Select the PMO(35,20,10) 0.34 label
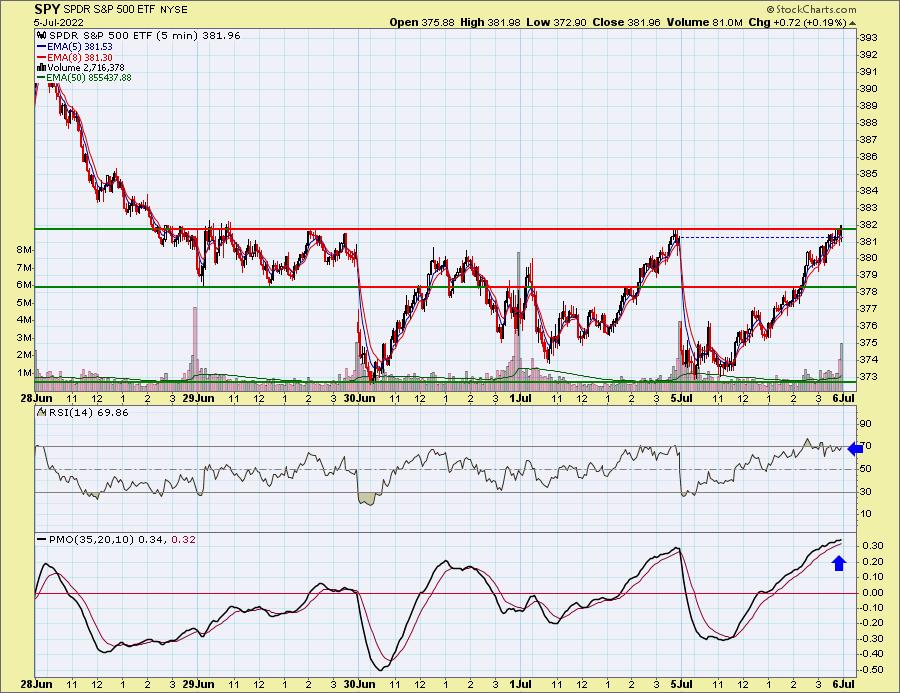The width and height of the screenshot is (900, 693). point(108,540)
